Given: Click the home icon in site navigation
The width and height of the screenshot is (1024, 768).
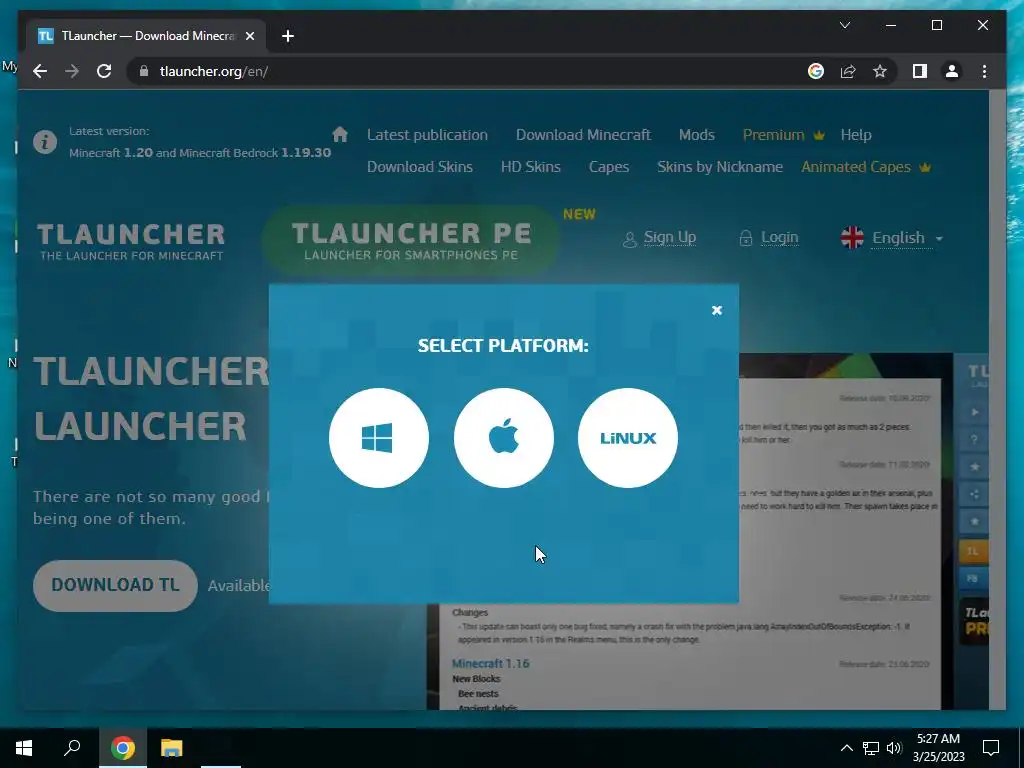Looking at the screenshot, I should [x=340, y=134].
